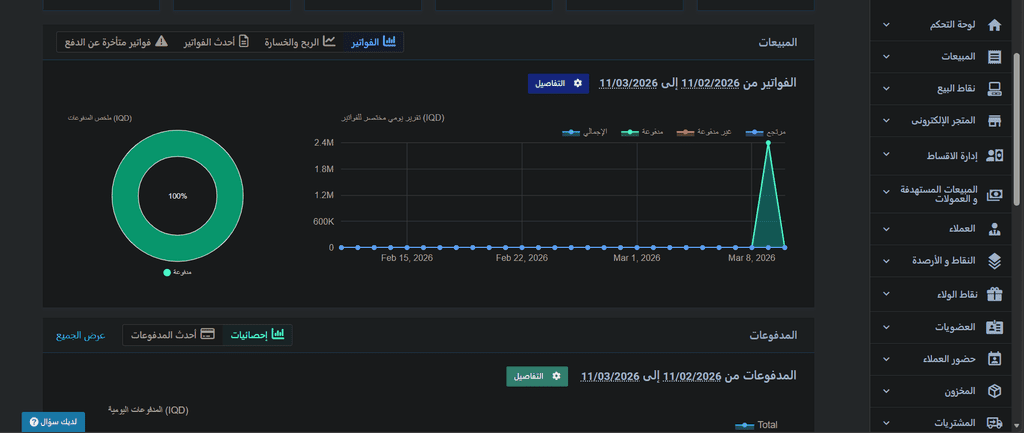Click the home icon beside لوحة التحكم
Image resolution: width=1024 pixels, height=433 pixels.
(x=994, y=25)
